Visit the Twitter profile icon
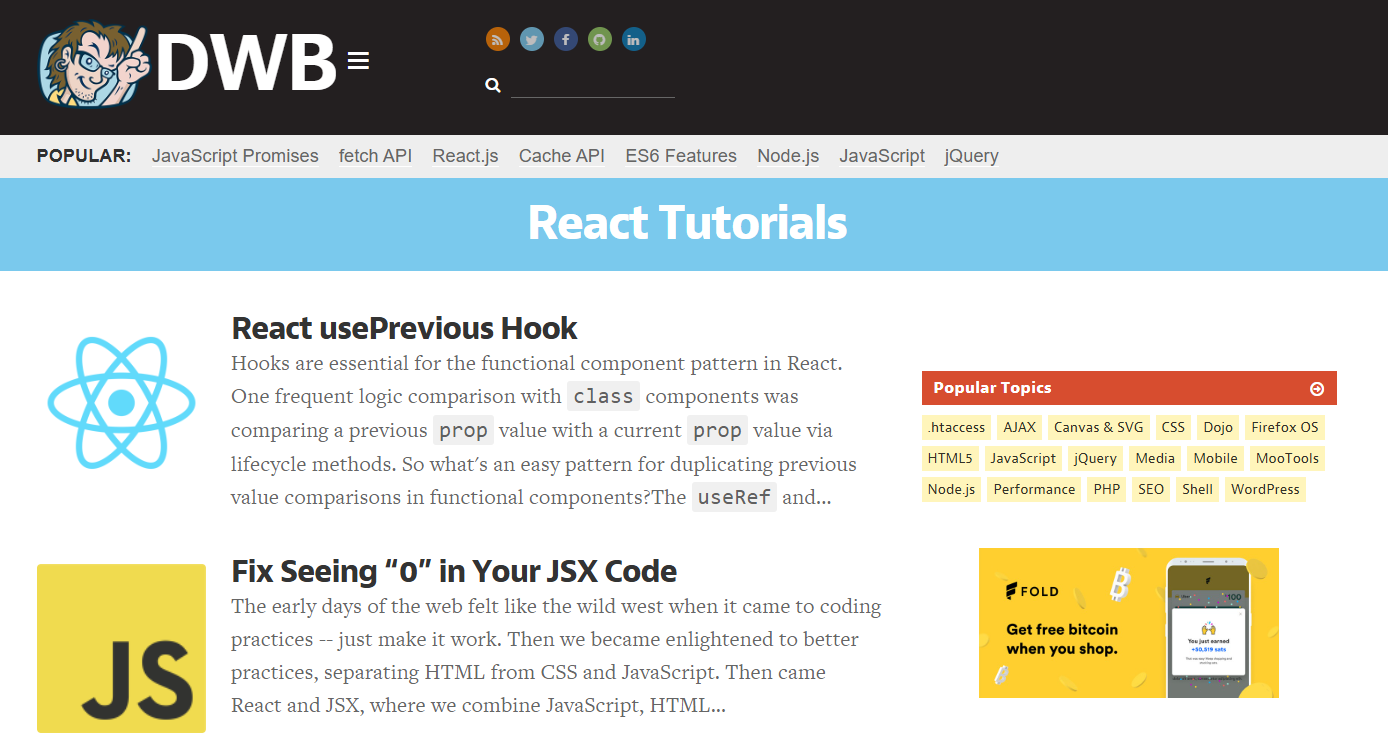1388x746 pixels. pos(532,39)
